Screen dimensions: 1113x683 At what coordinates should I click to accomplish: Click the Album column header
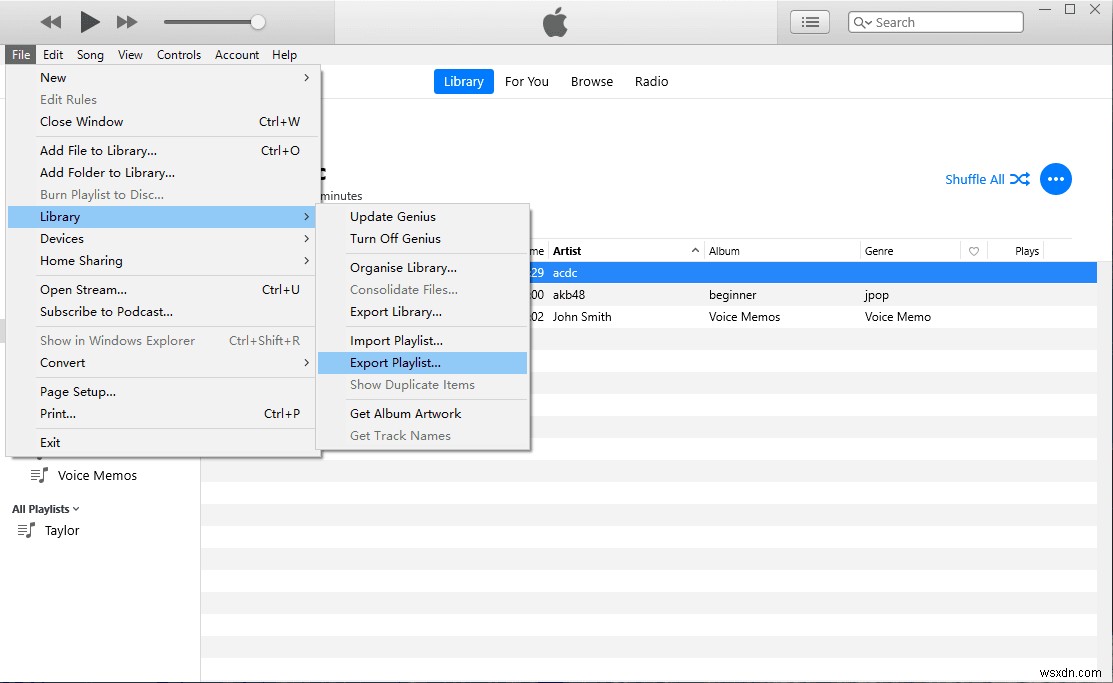coord(723,250)
